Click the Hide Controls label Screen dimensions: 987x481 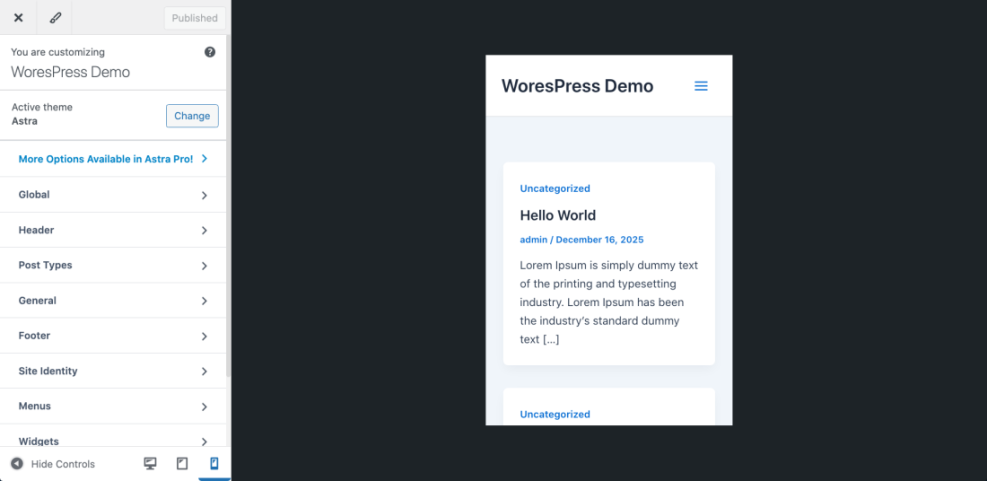63,464
